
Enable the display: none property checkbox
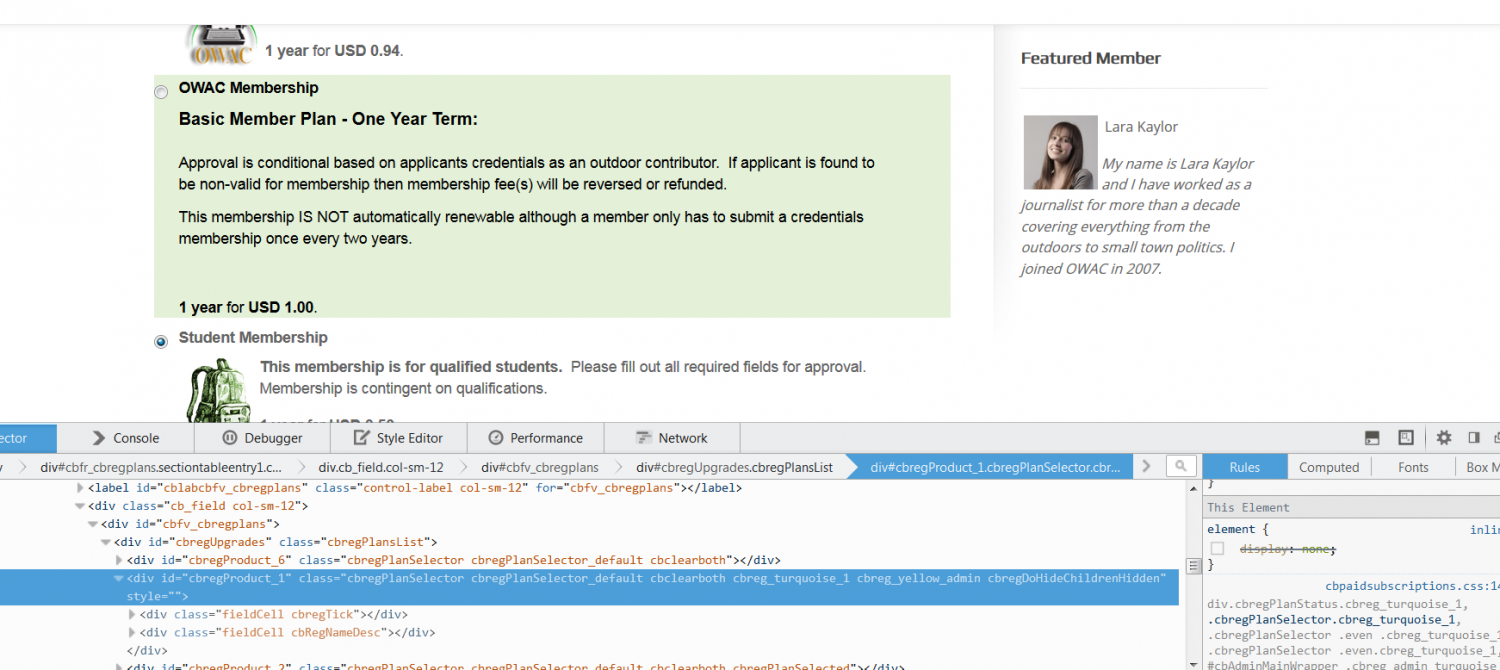pyautogui.click(x=1217, y=548)
